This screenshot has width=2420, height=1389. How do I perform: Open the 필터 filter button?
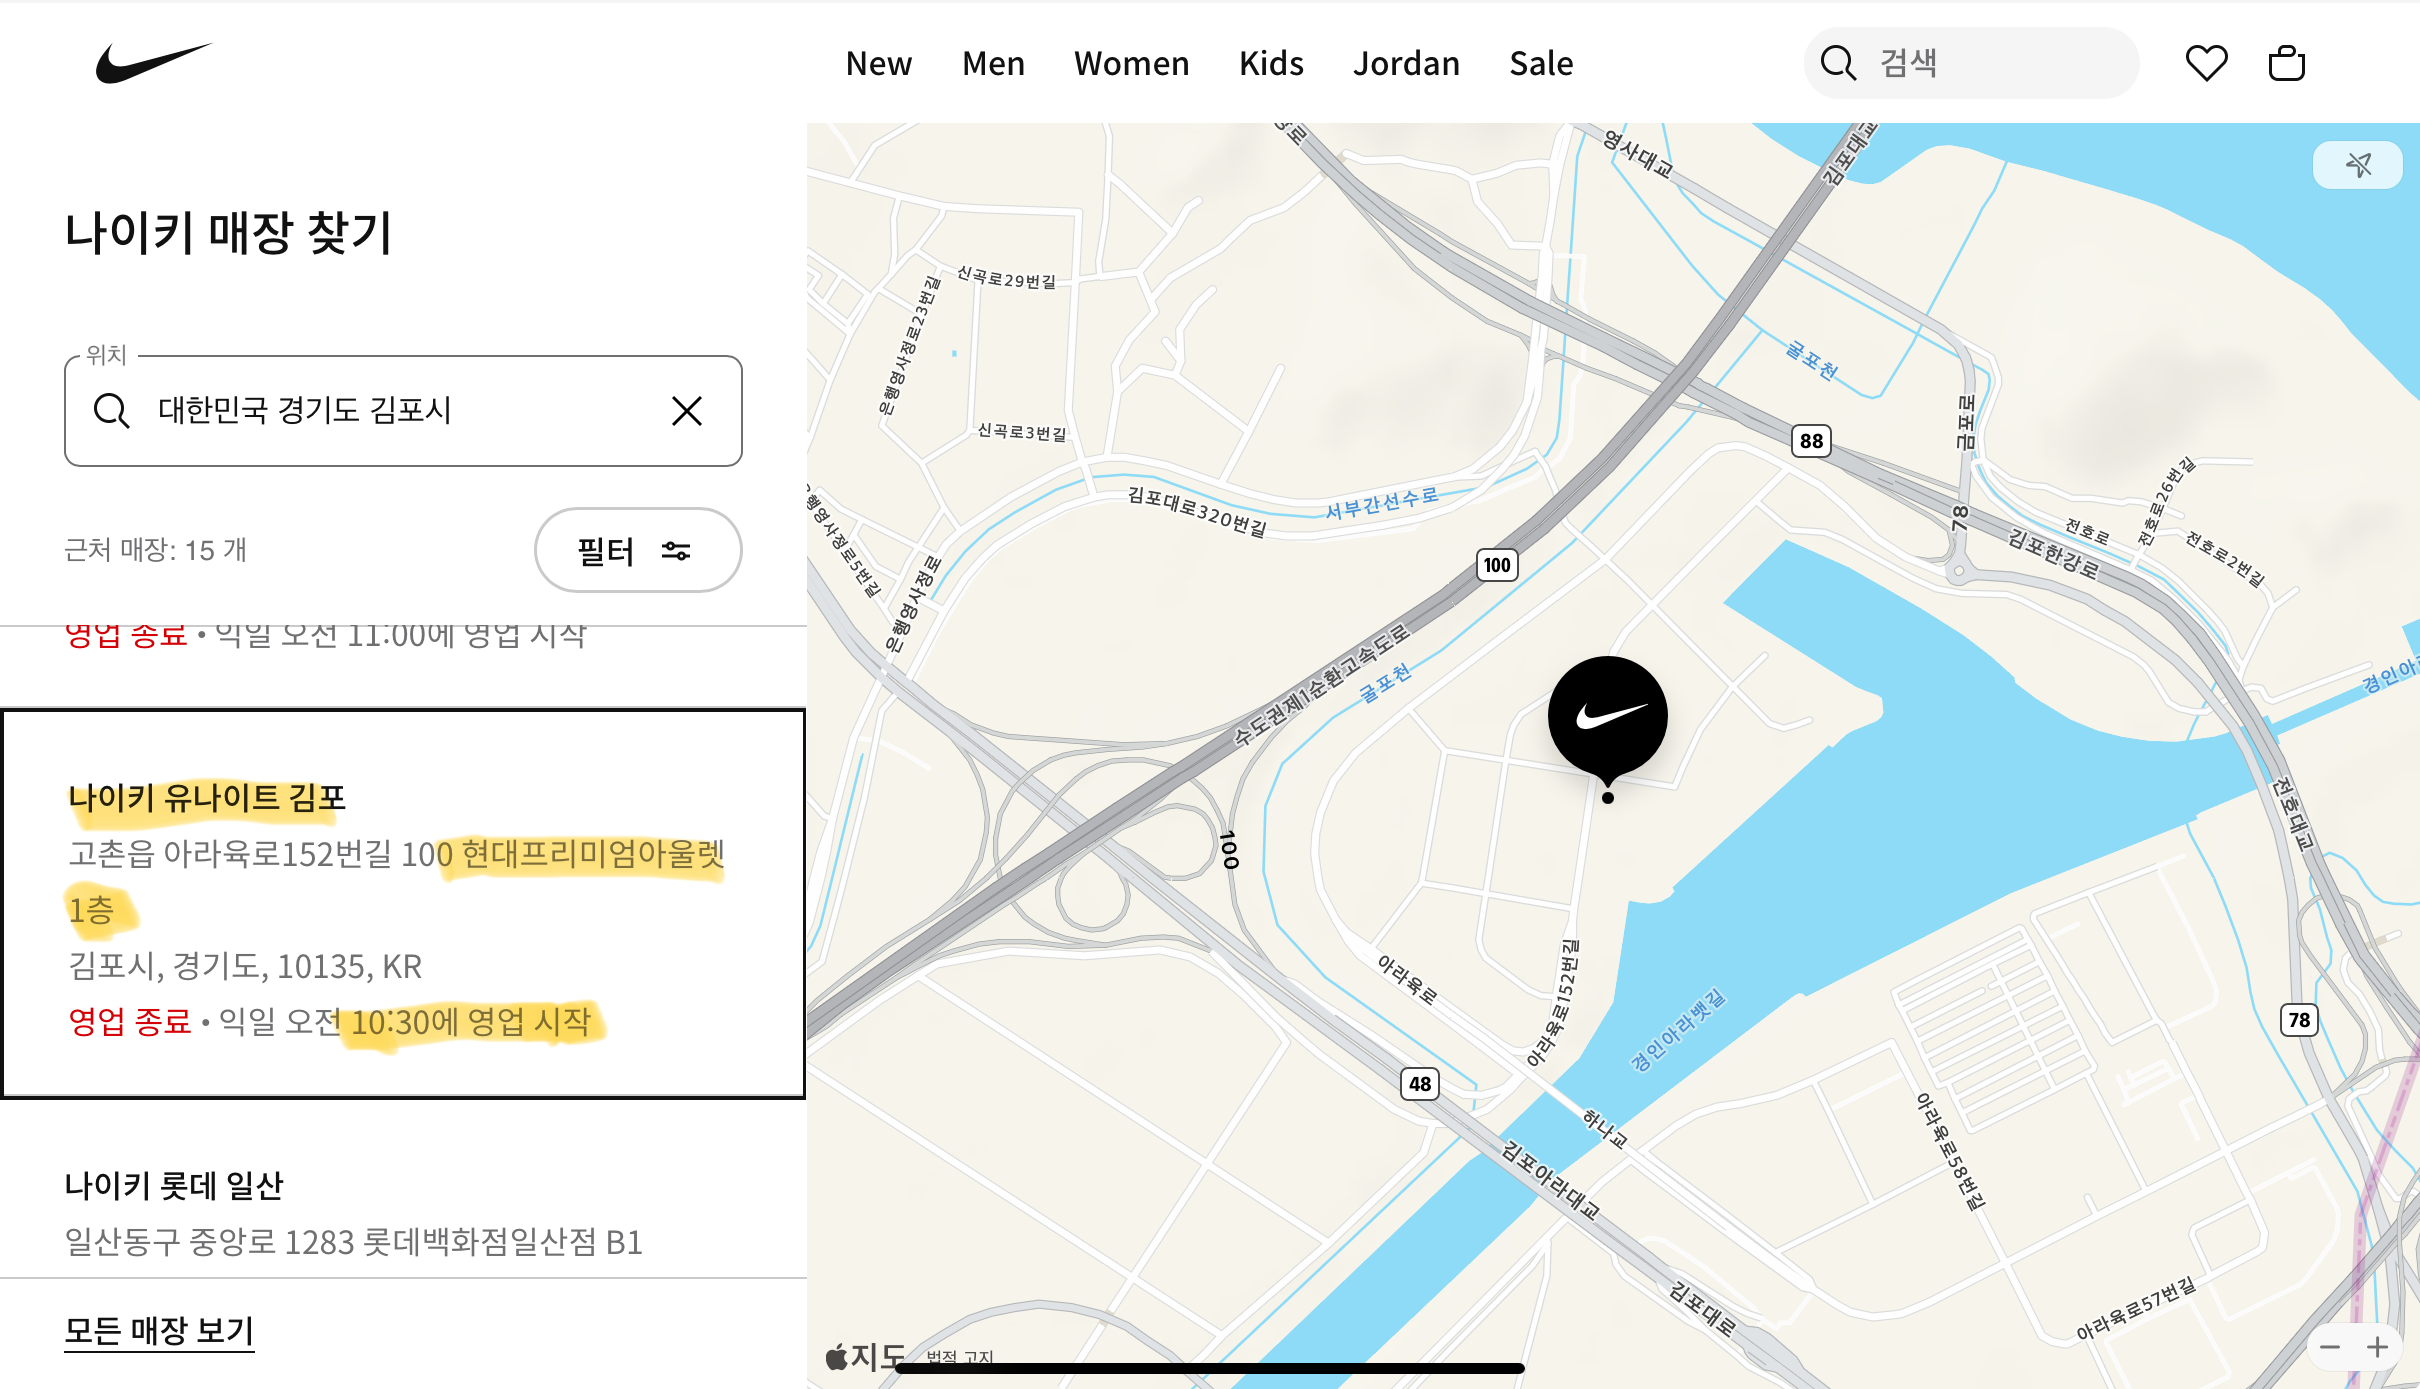pos(638,550)
